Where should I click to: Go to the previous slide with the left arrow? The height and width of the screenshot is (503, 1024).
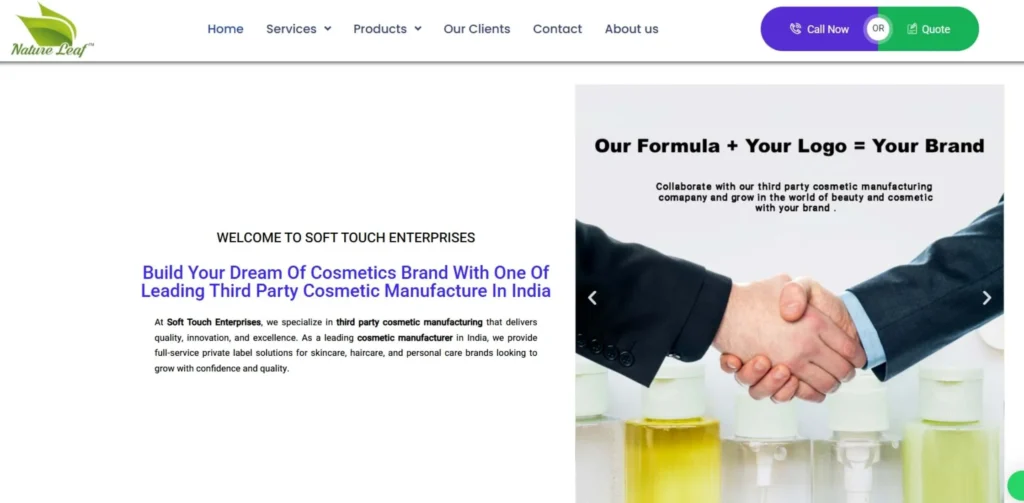[x=592, y=298]
